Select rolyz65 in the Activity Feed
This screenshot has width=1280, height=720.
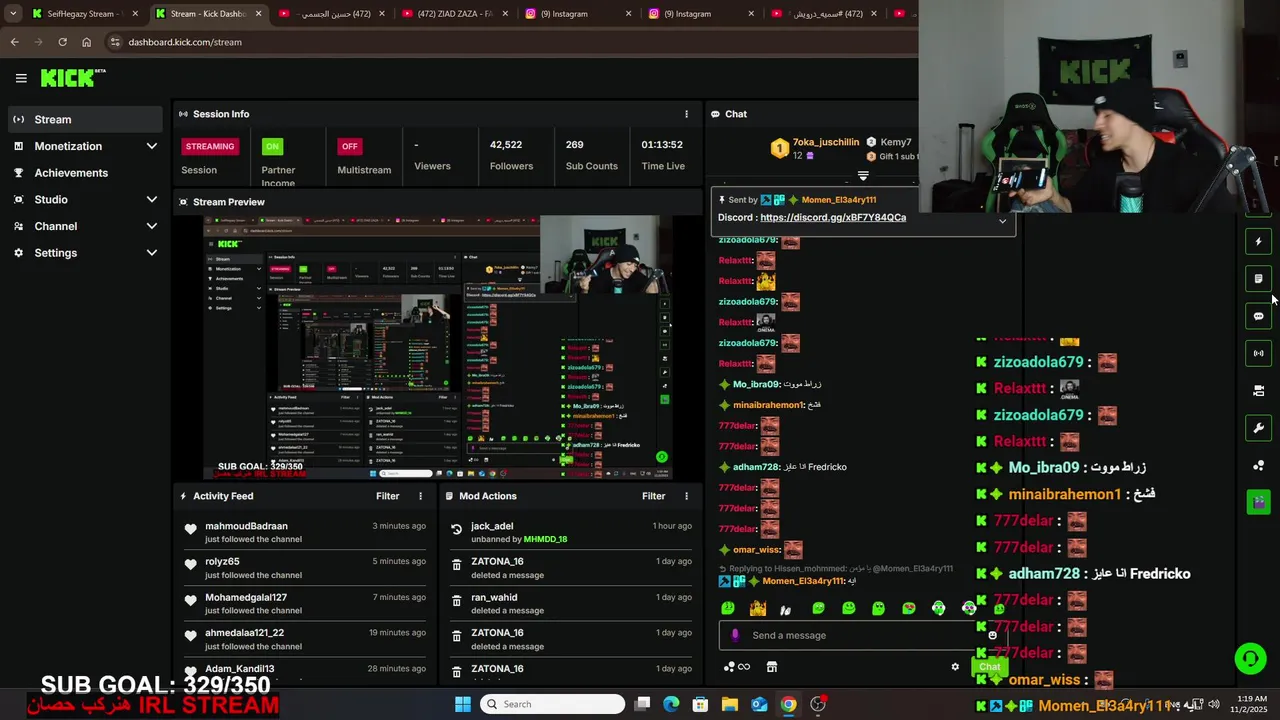coord(304,568)
